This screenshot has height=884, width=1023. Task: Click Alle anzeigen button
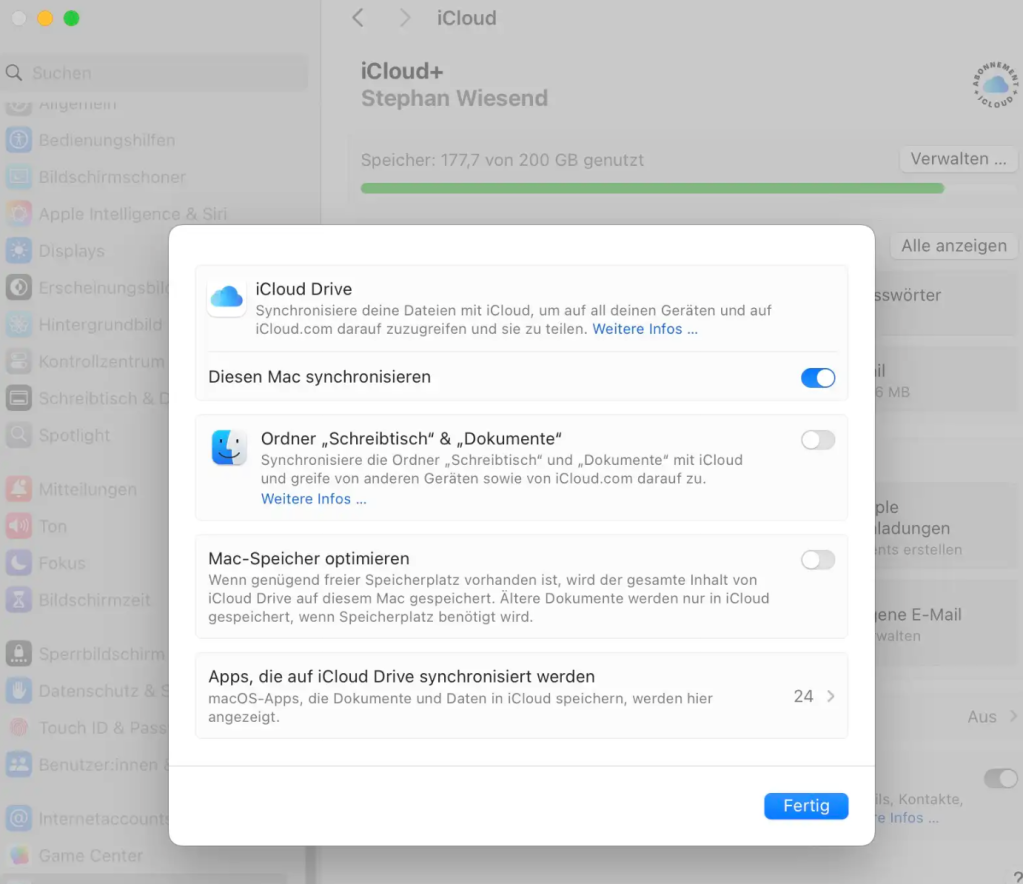pos(953,246)
